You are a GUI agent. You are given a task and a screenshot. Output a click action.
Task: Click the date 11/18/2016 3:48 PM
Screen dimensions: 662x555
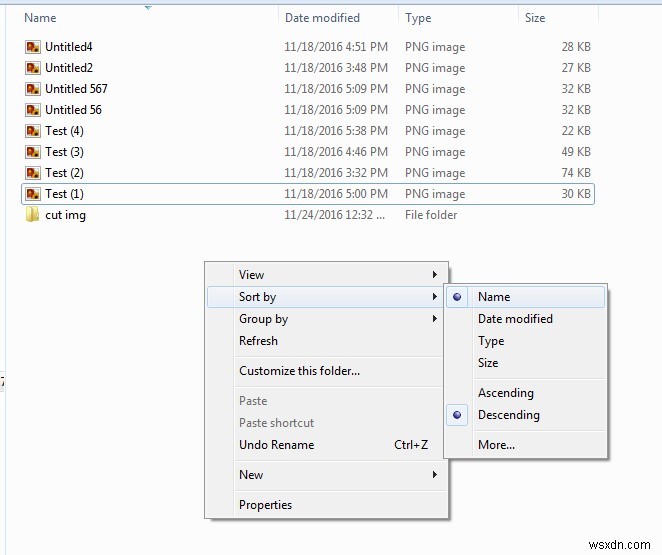[336, 68]
